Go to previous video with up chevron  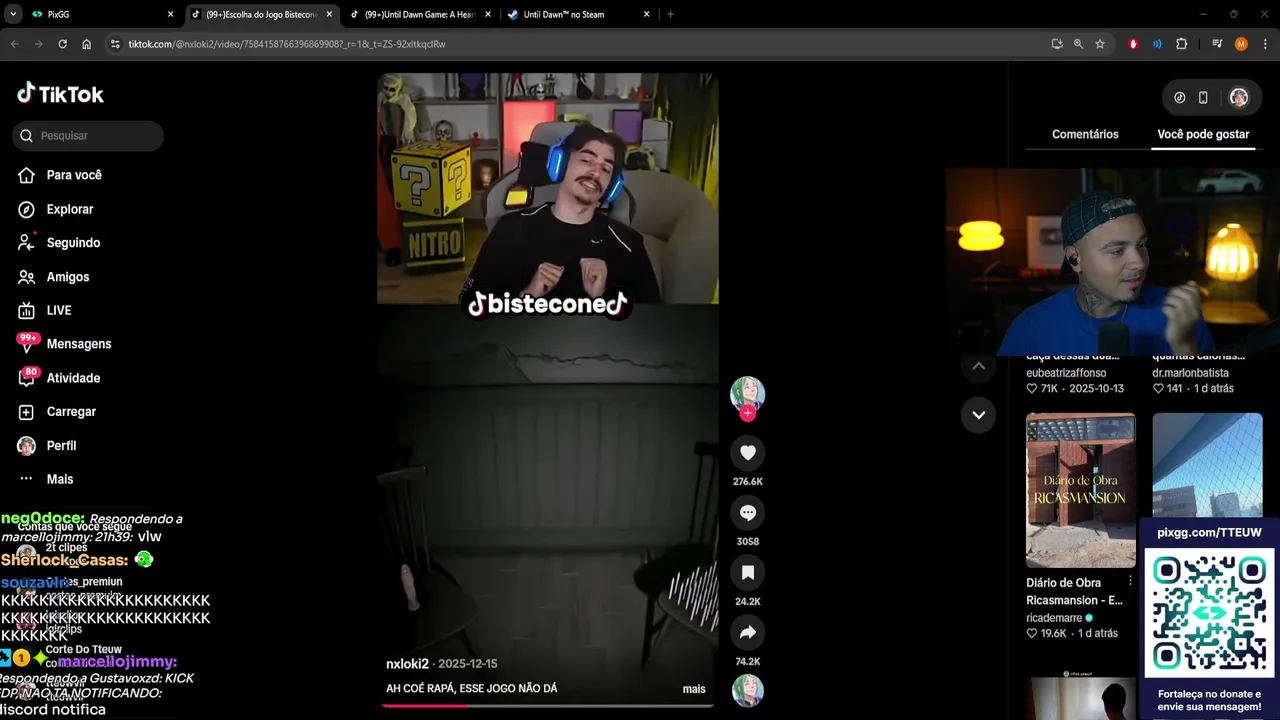click(x=979, y=366)
